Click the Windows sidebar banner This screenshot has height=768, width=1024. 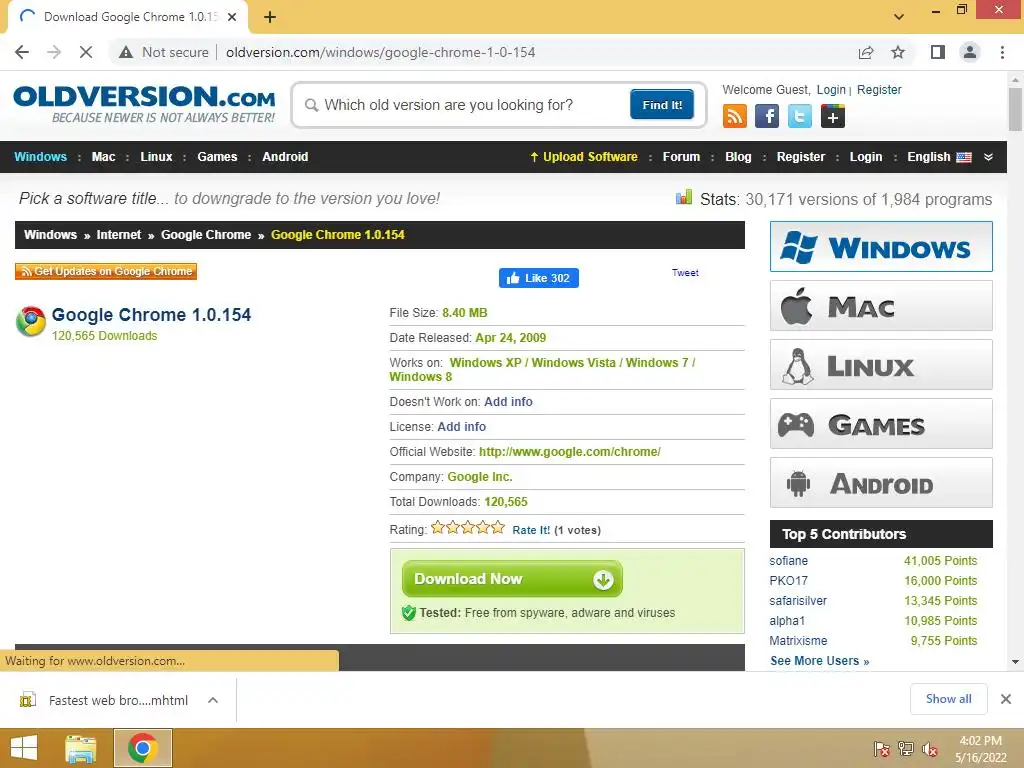point(881,247)
